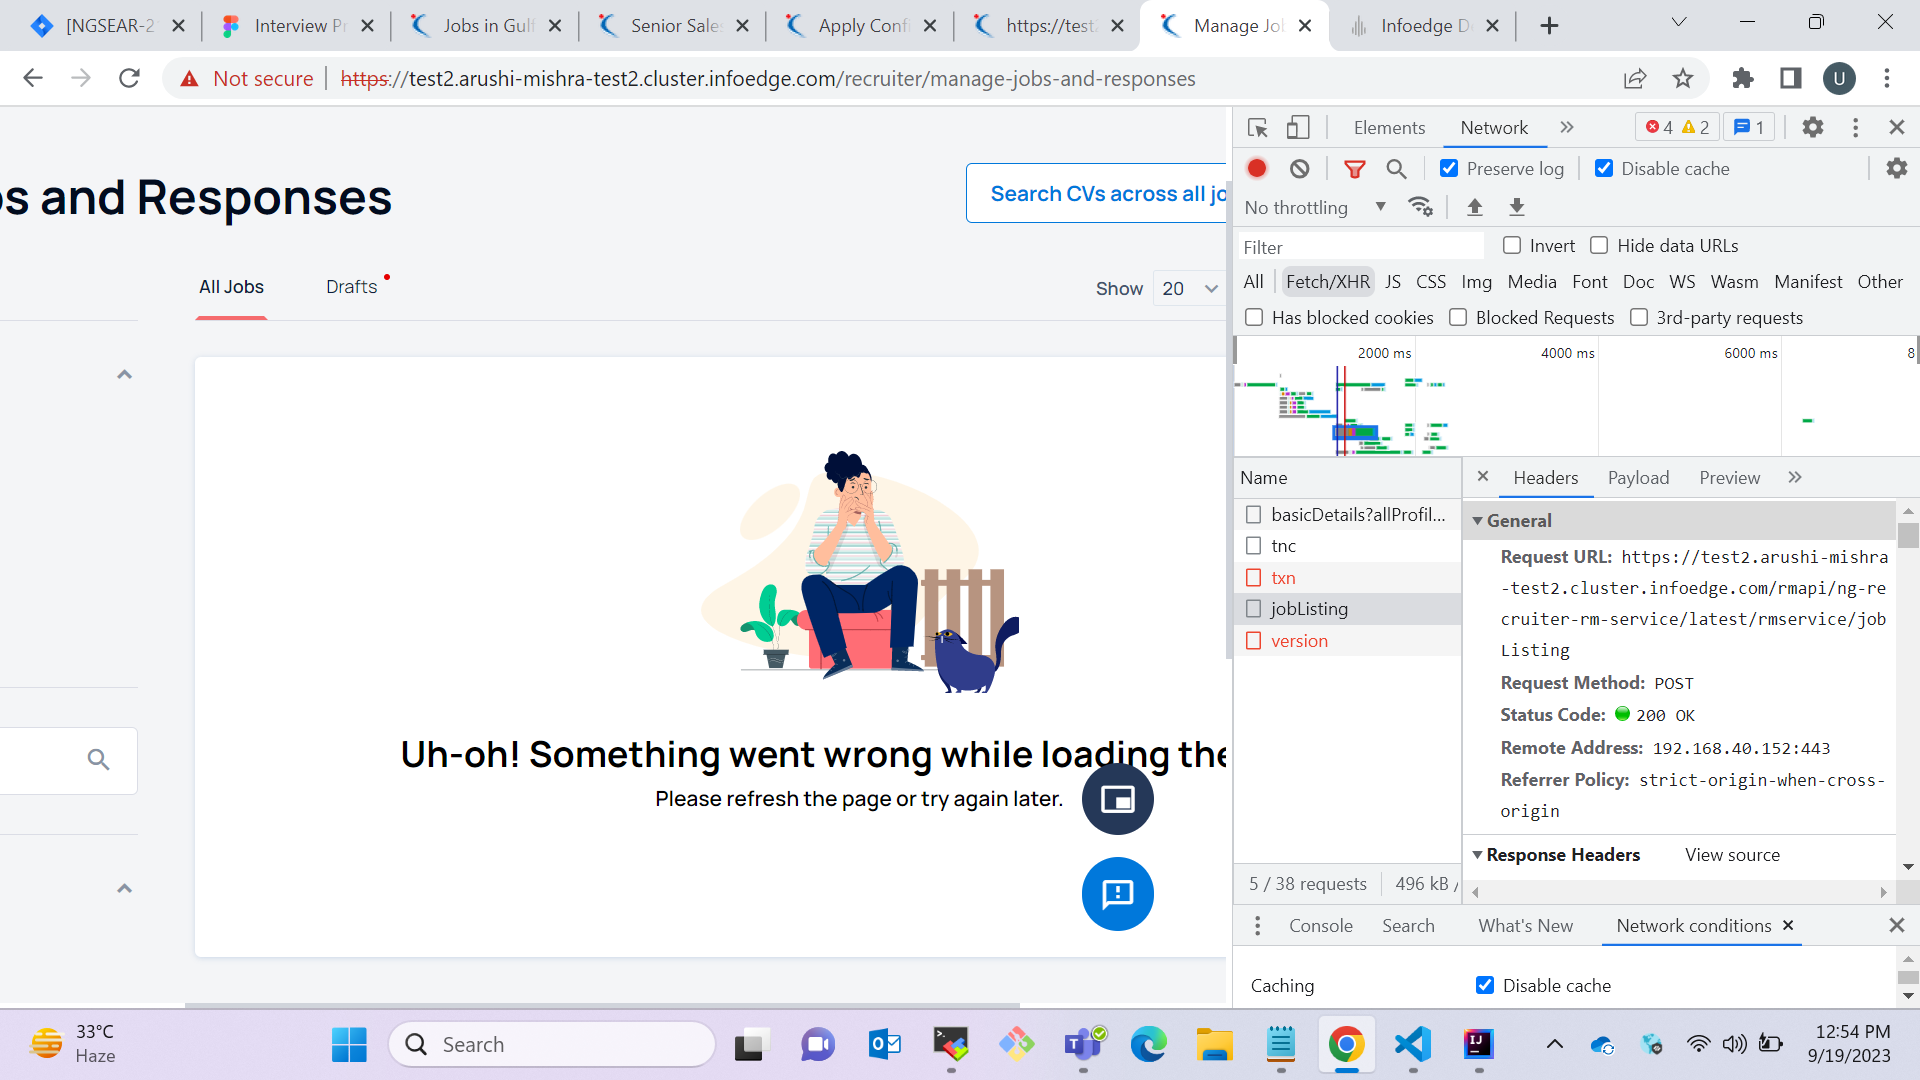The height and width of the screenshot is (1080, 1920).
Task: Open network search magnifier icon
Action: click(x=1396, y=169)
